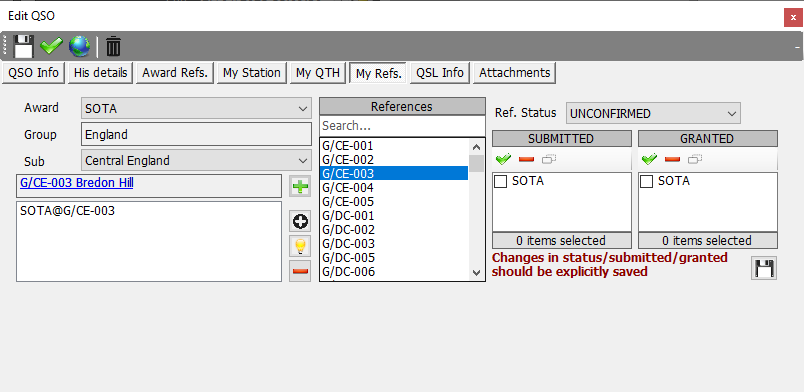
Task: Open the Sub dropdown showing Central England
Action: pos(196,161)
